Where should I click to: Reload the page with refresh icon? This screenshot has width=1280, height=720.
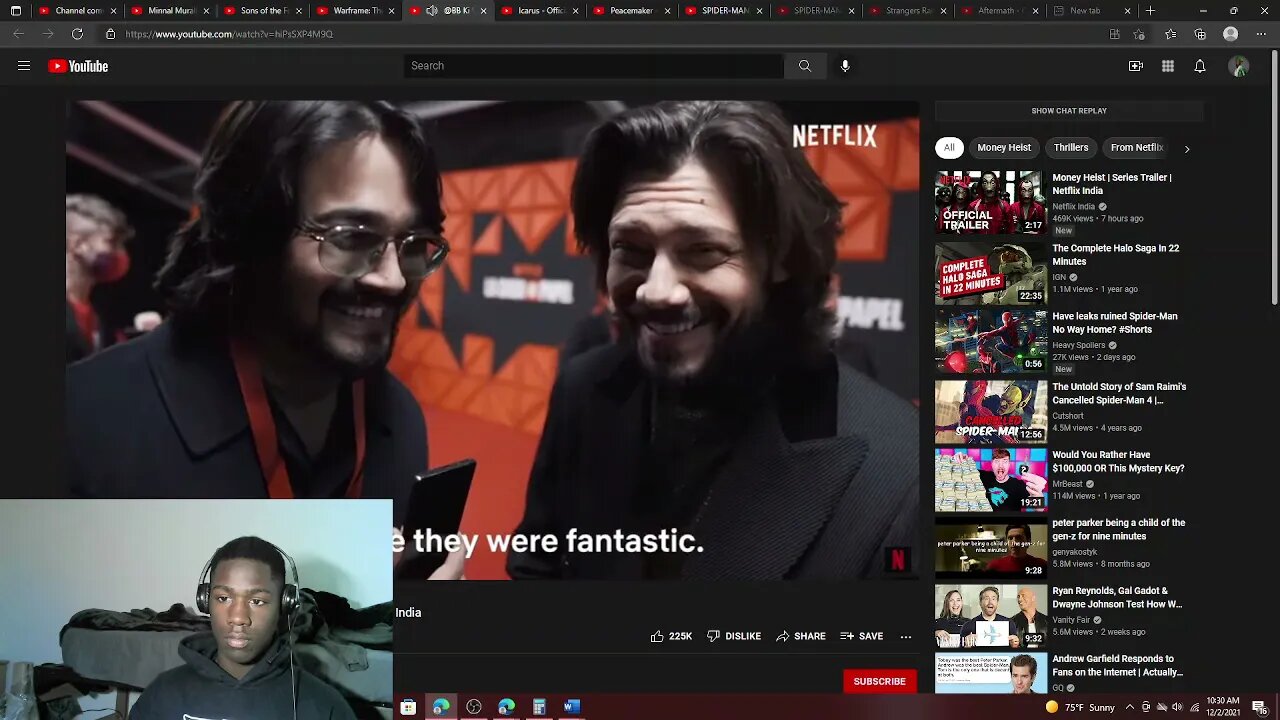(77, 34)
